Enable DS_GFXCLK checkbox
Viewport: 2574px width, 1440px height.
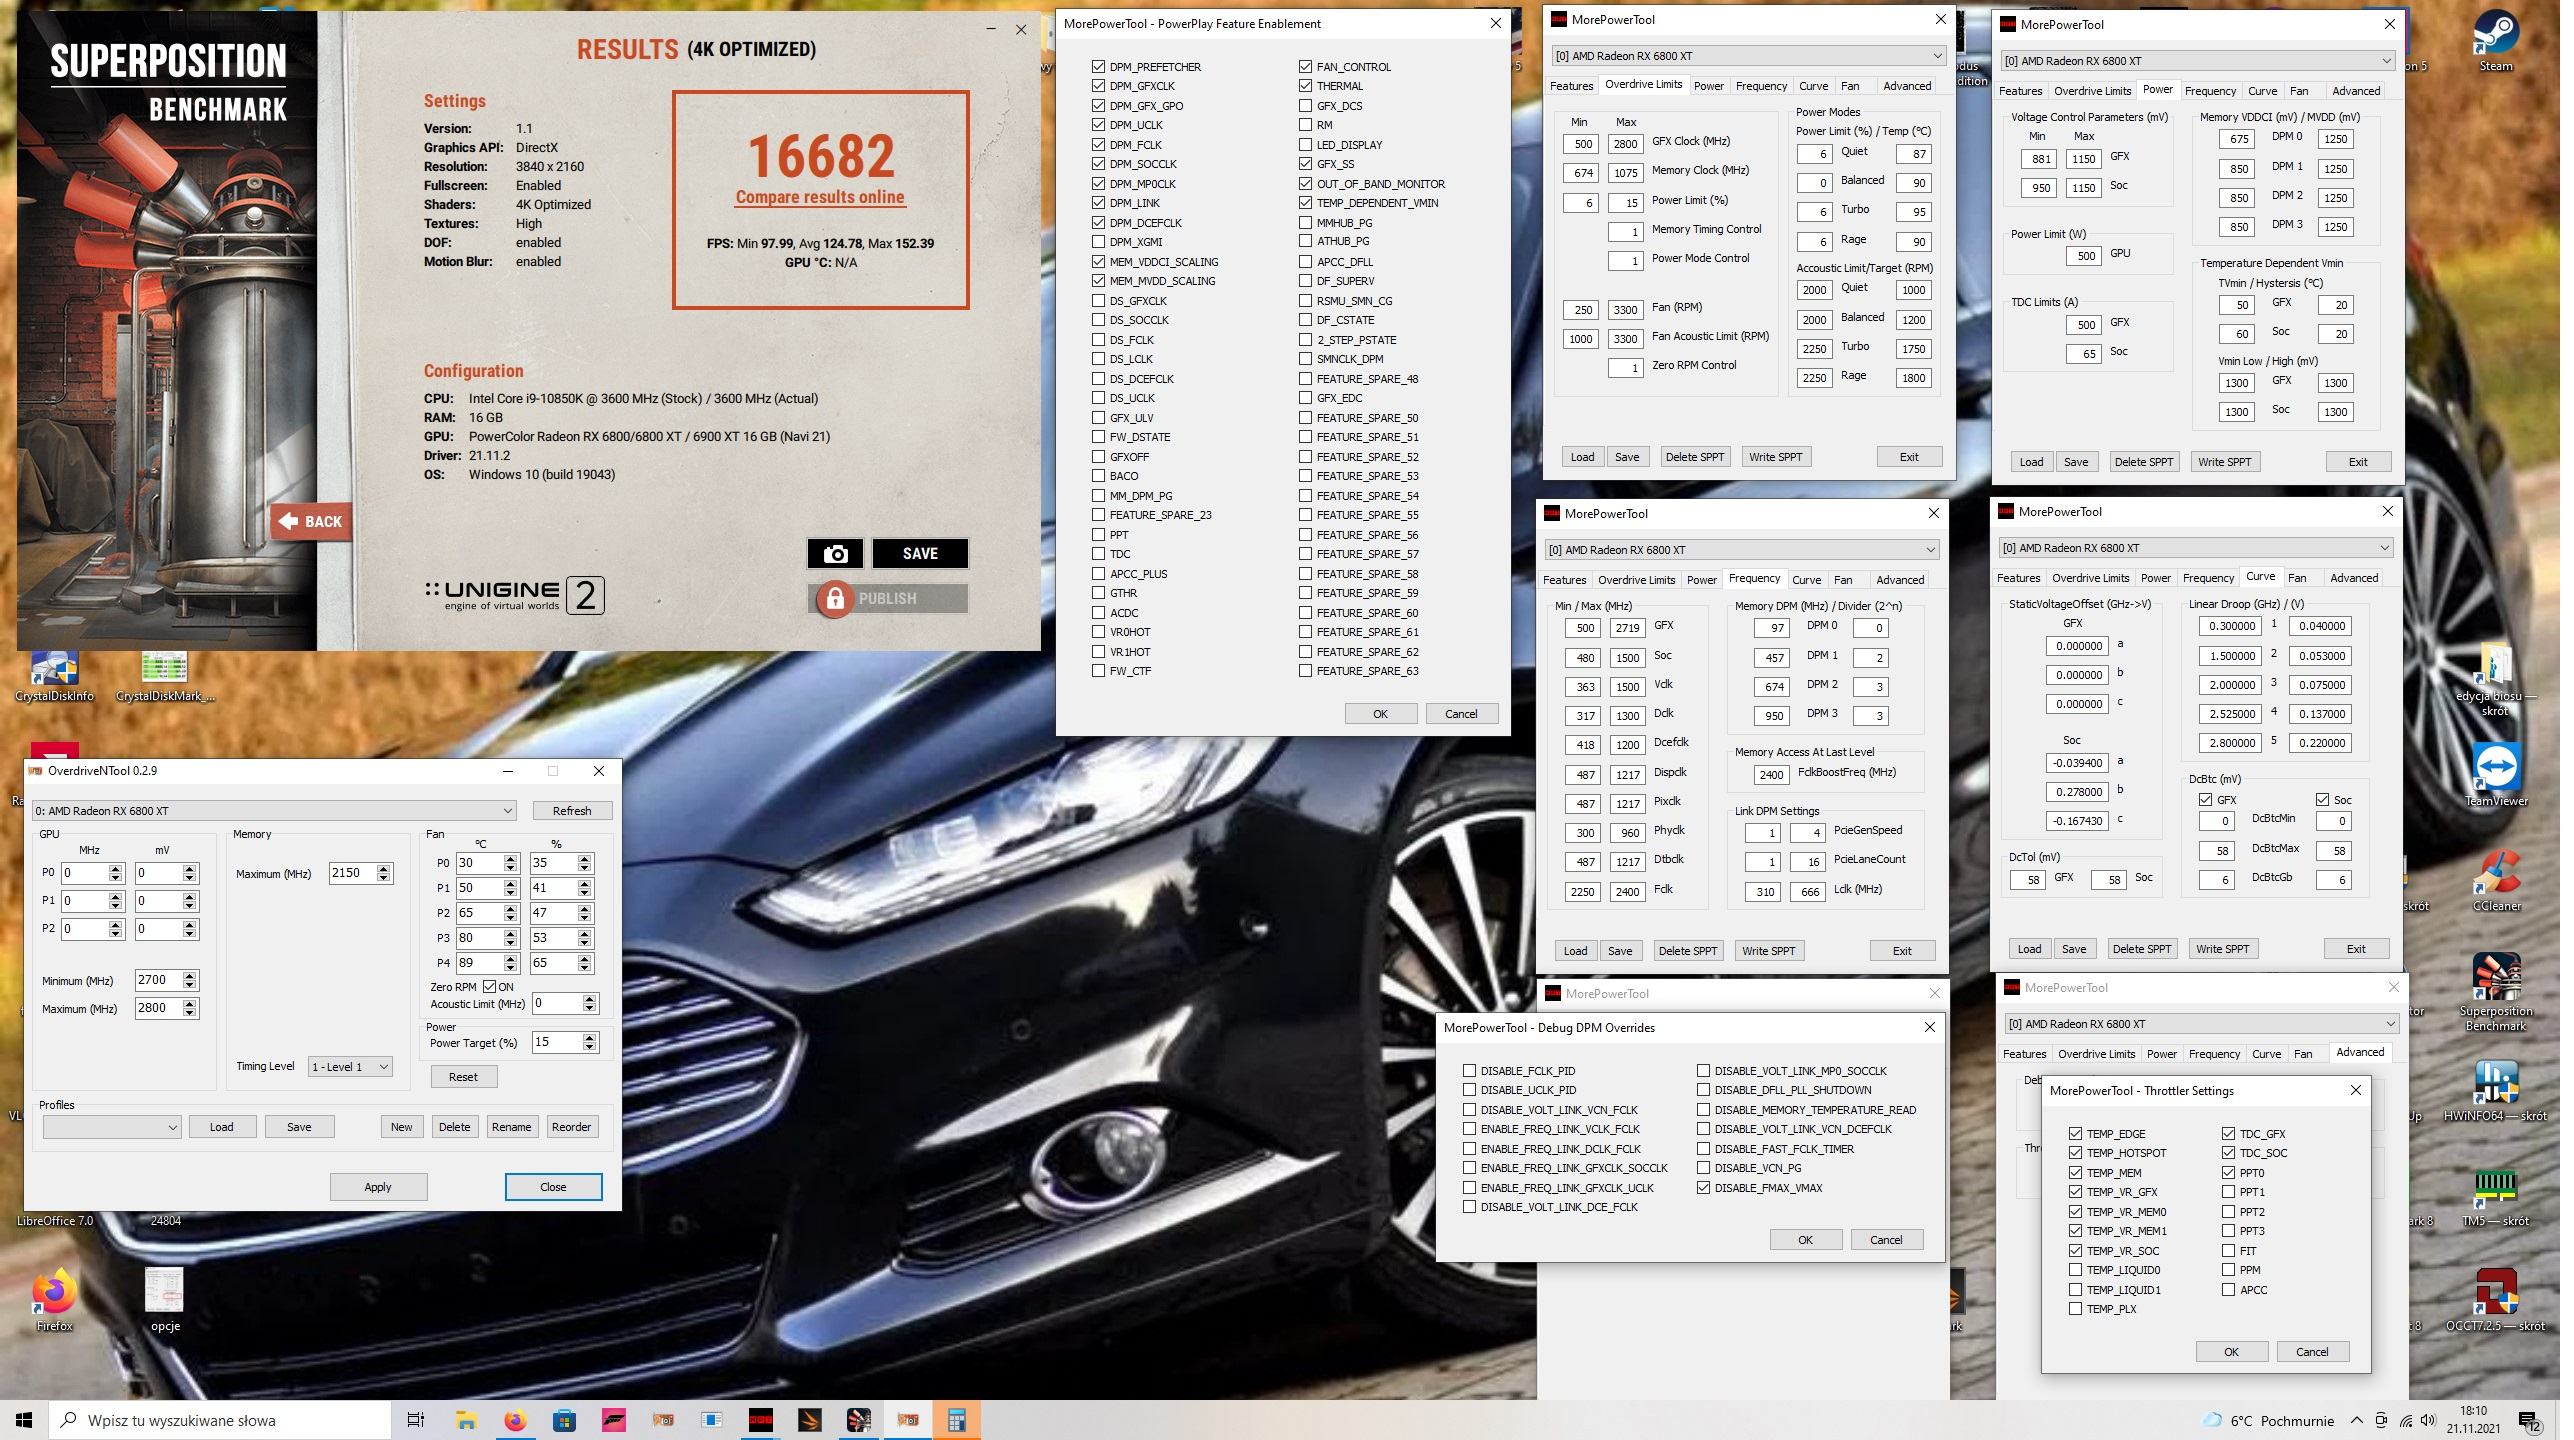[1099, 301]
